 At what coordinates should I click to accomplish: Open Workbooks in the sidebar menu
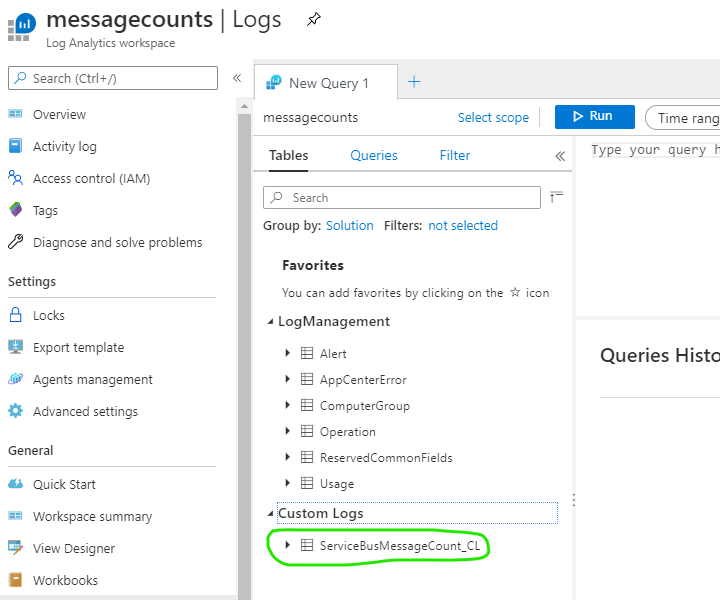[65, 580]
